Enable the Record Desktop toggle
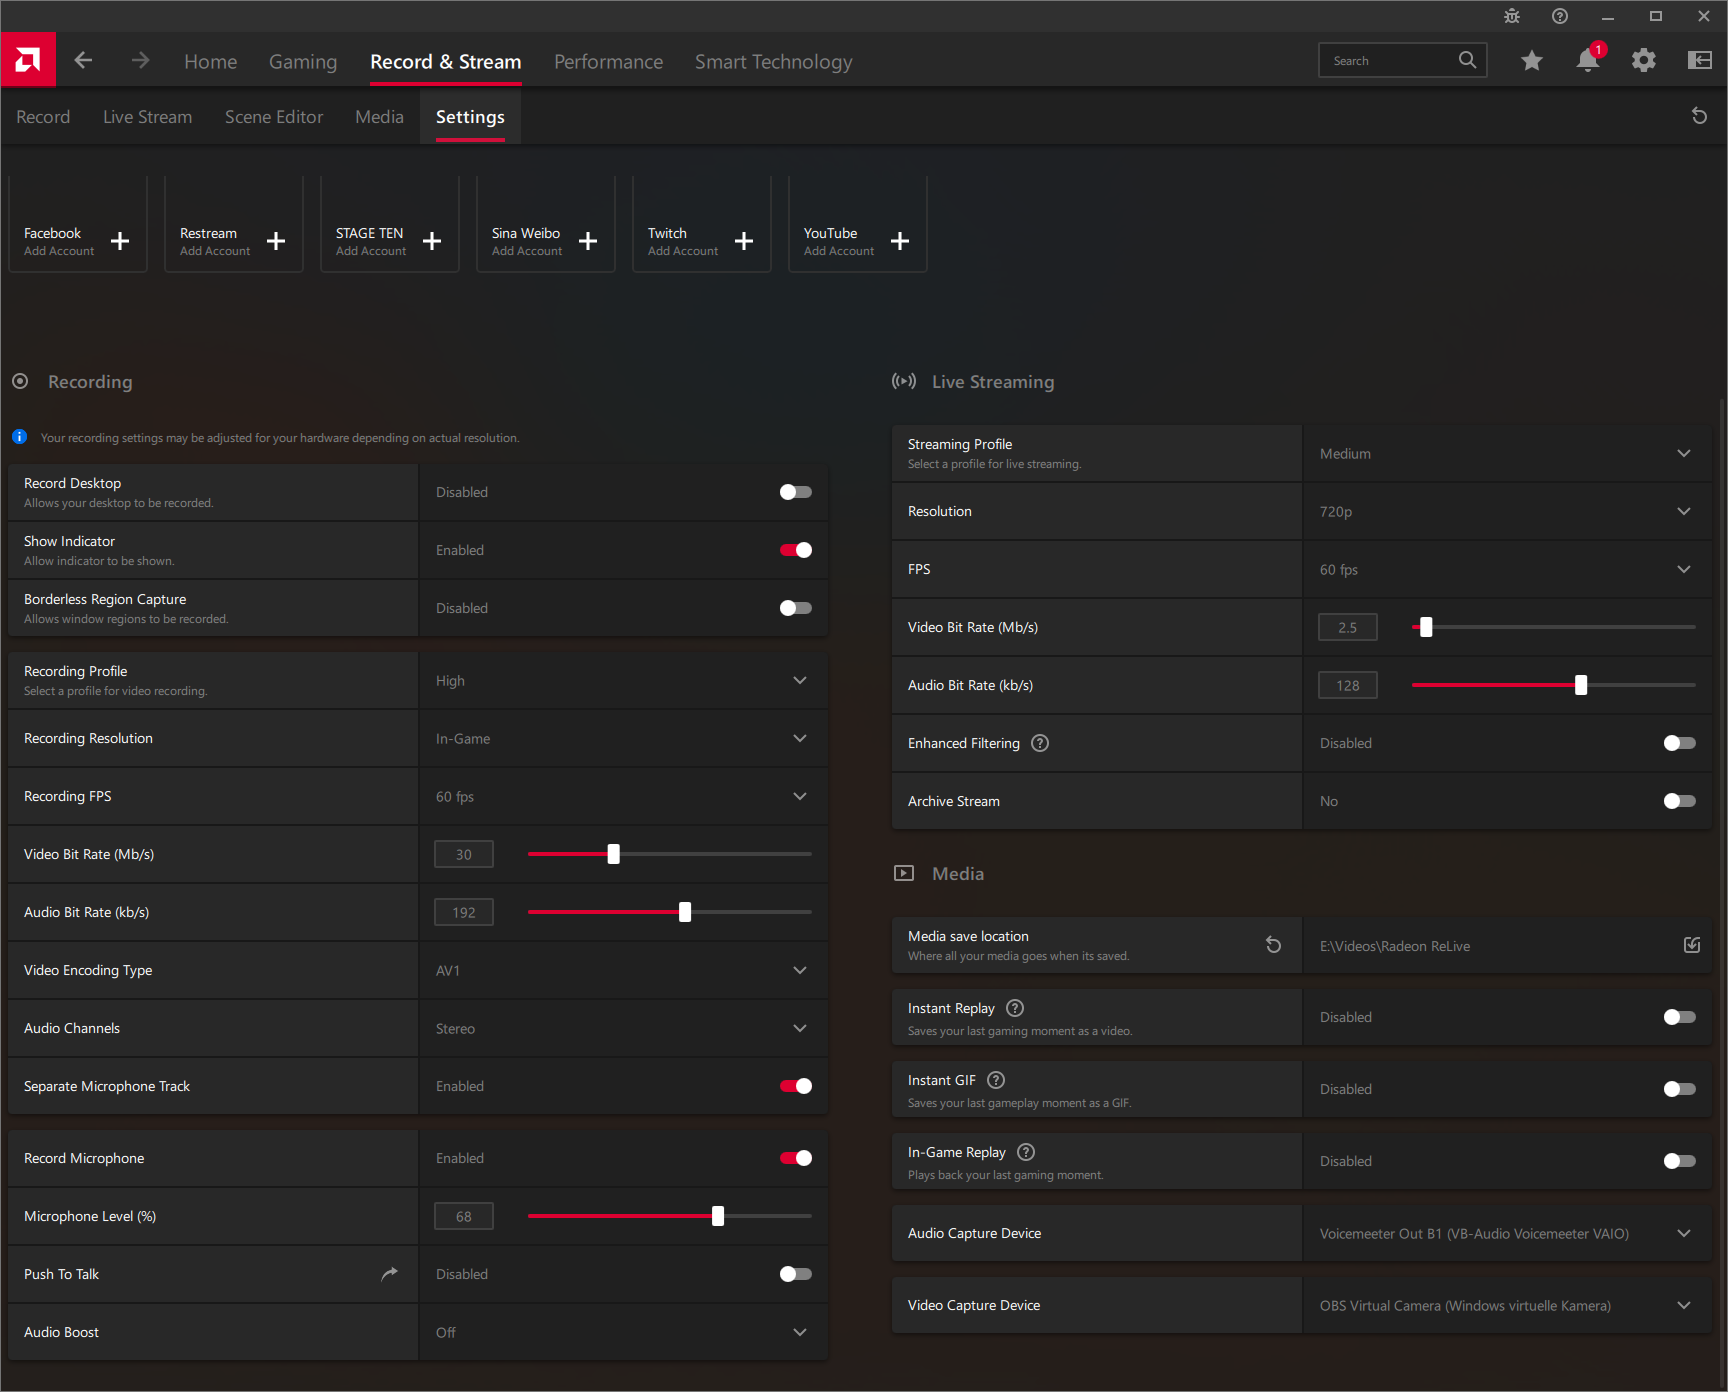1728x1392 pixels. click(x=796, y=492)
